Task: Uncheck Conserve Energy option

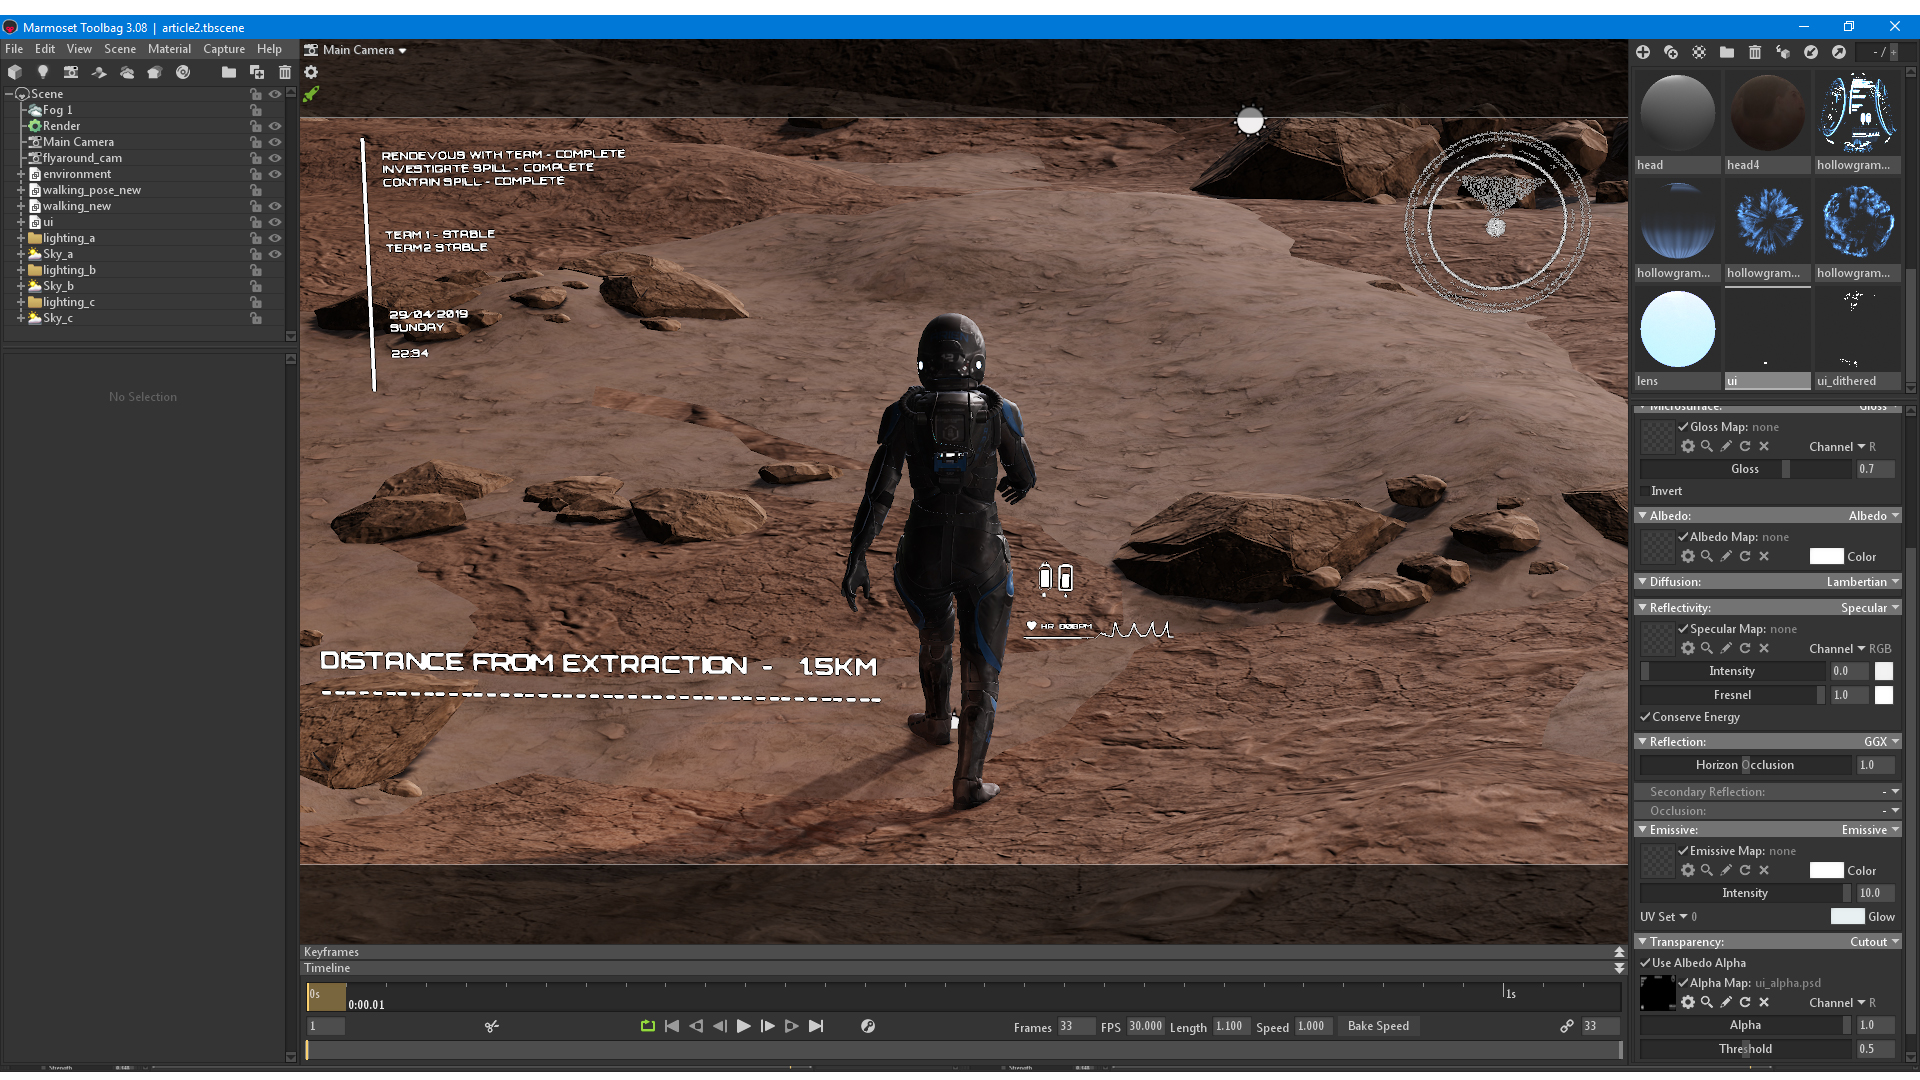Action: click(1645, 717)
